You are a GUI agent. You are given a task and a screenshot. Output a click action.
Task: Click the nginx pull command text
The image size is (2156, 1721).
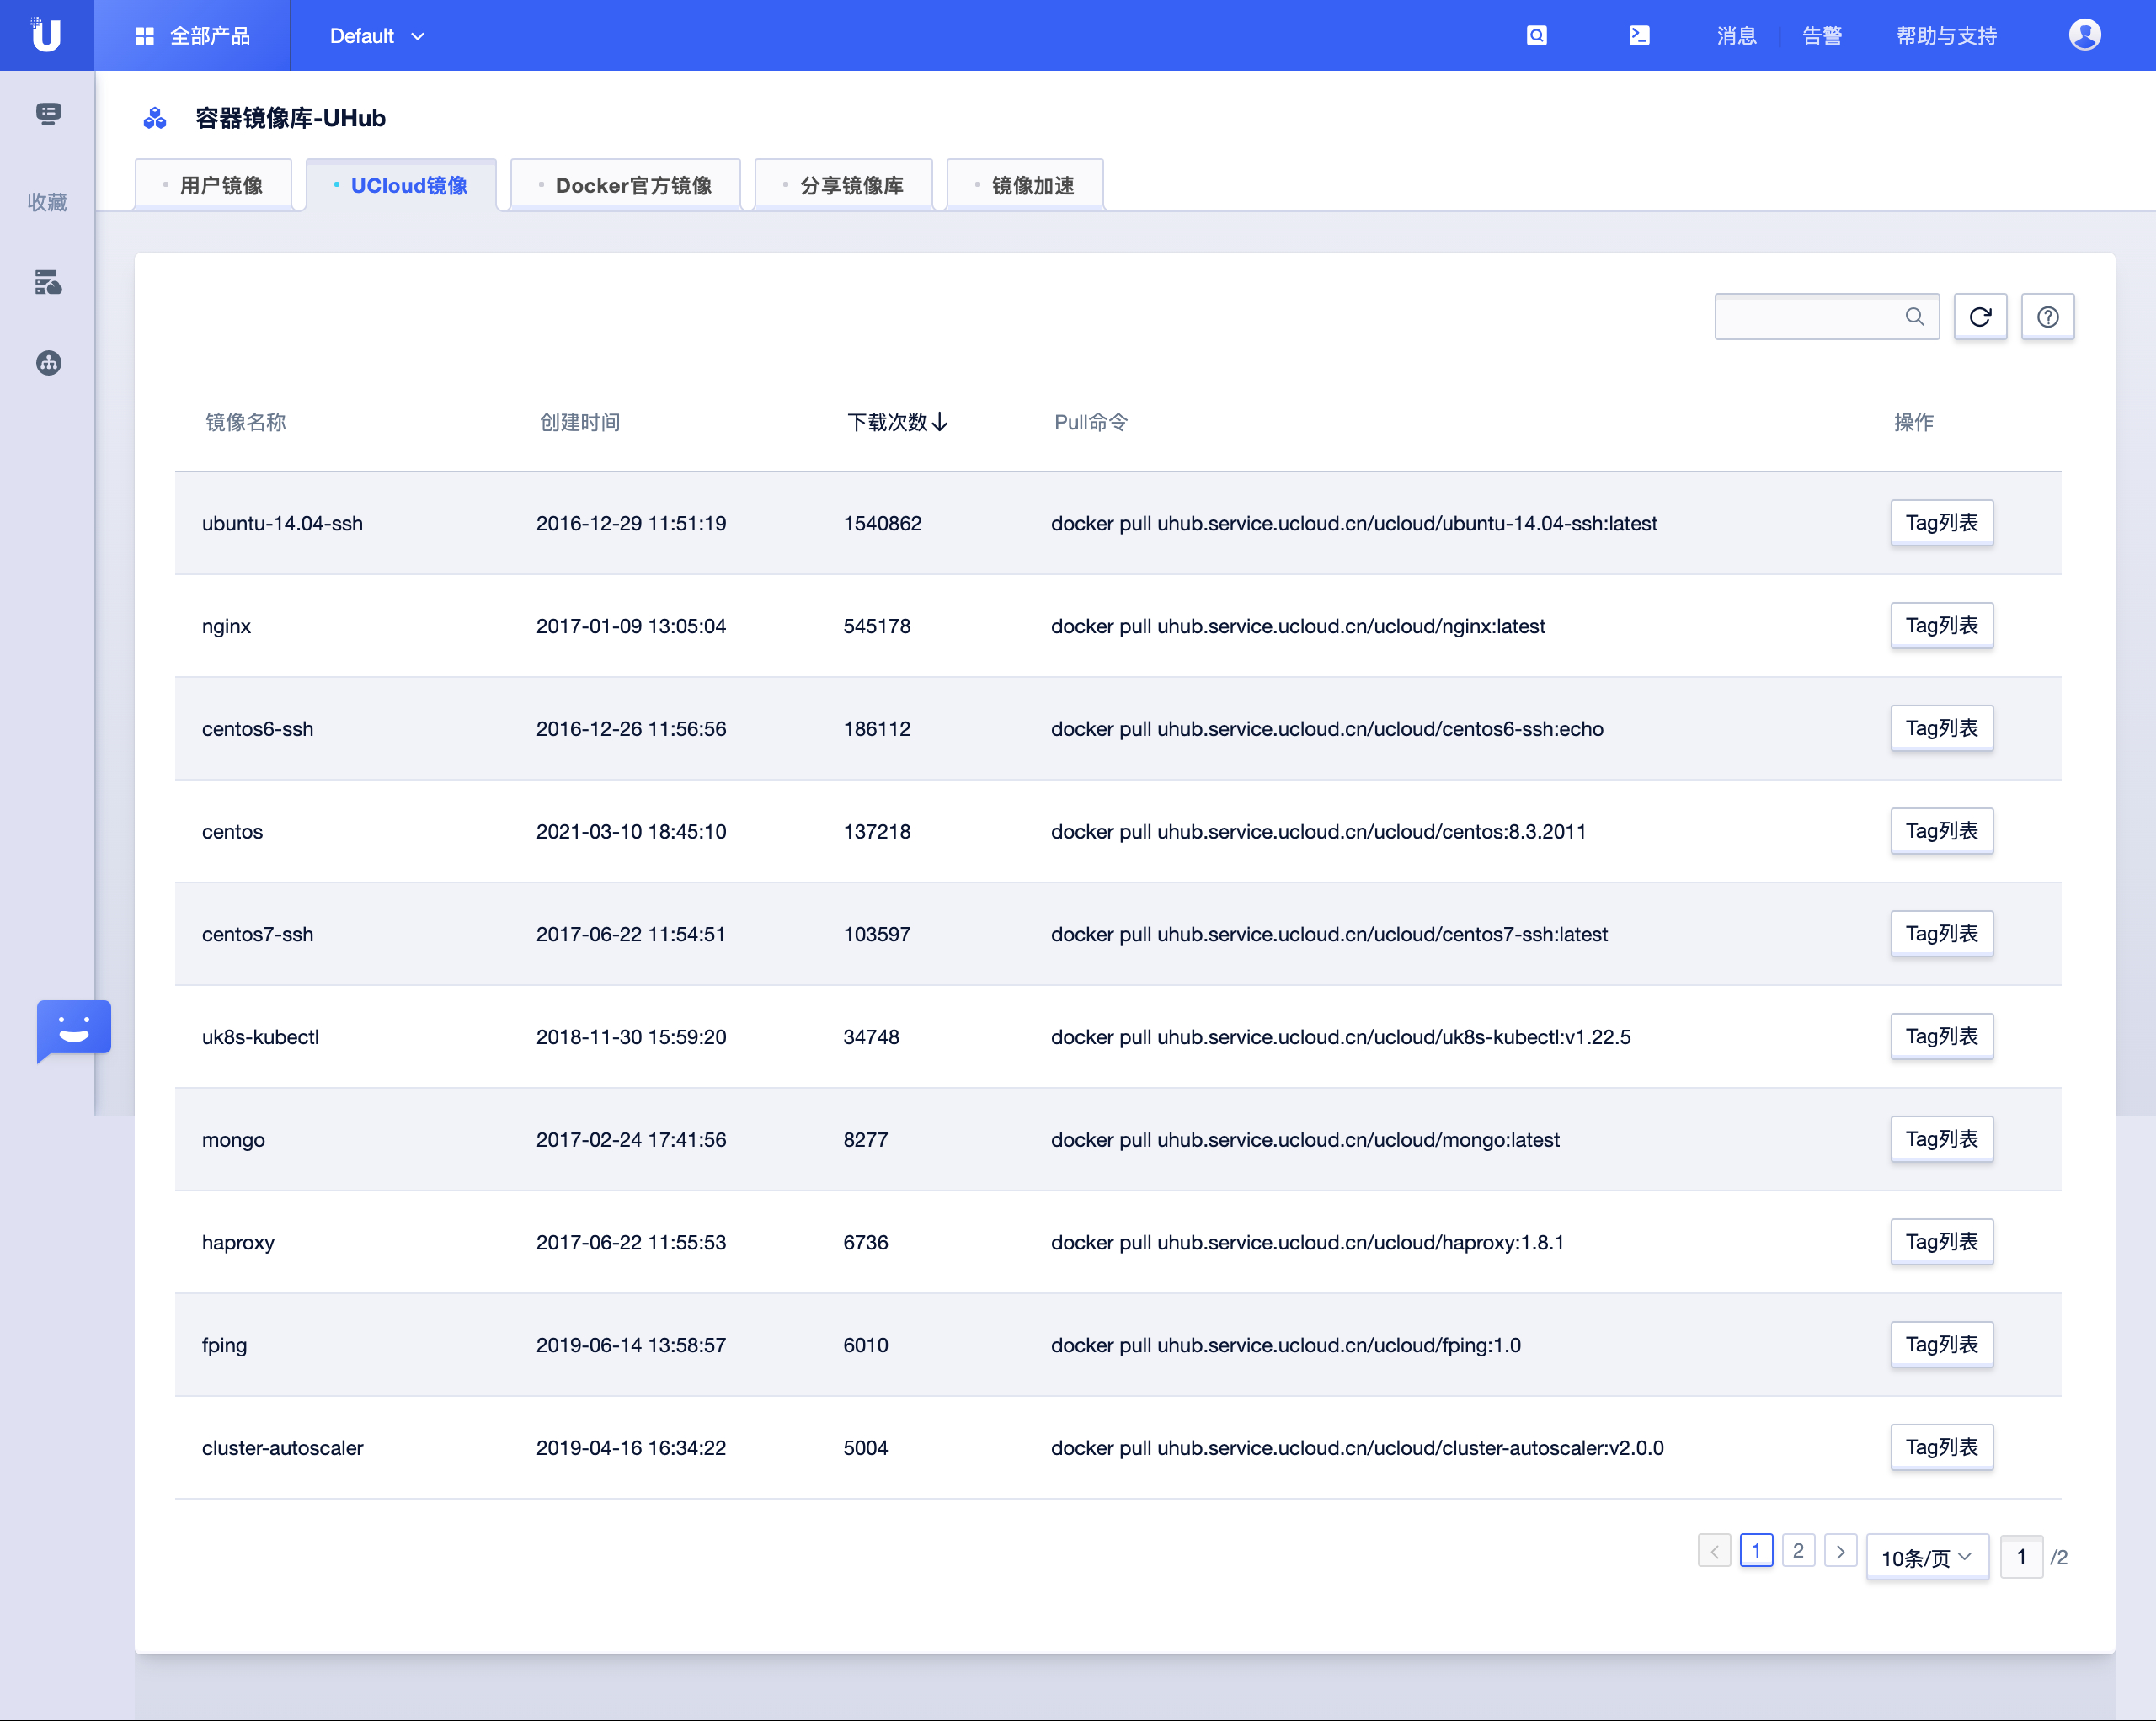coord(1298,626)
